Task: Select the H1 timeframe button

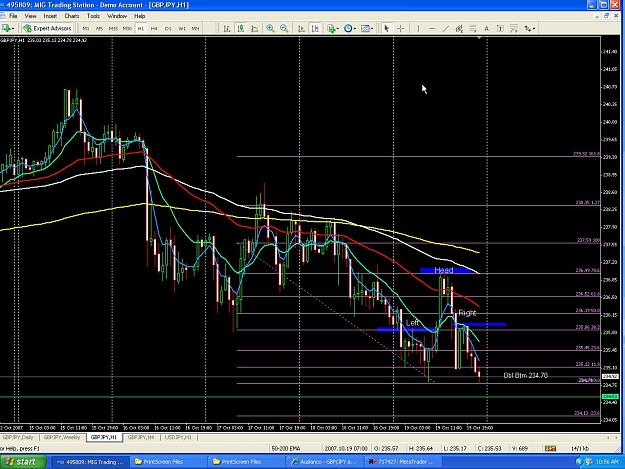Action: tap(141, 28)
